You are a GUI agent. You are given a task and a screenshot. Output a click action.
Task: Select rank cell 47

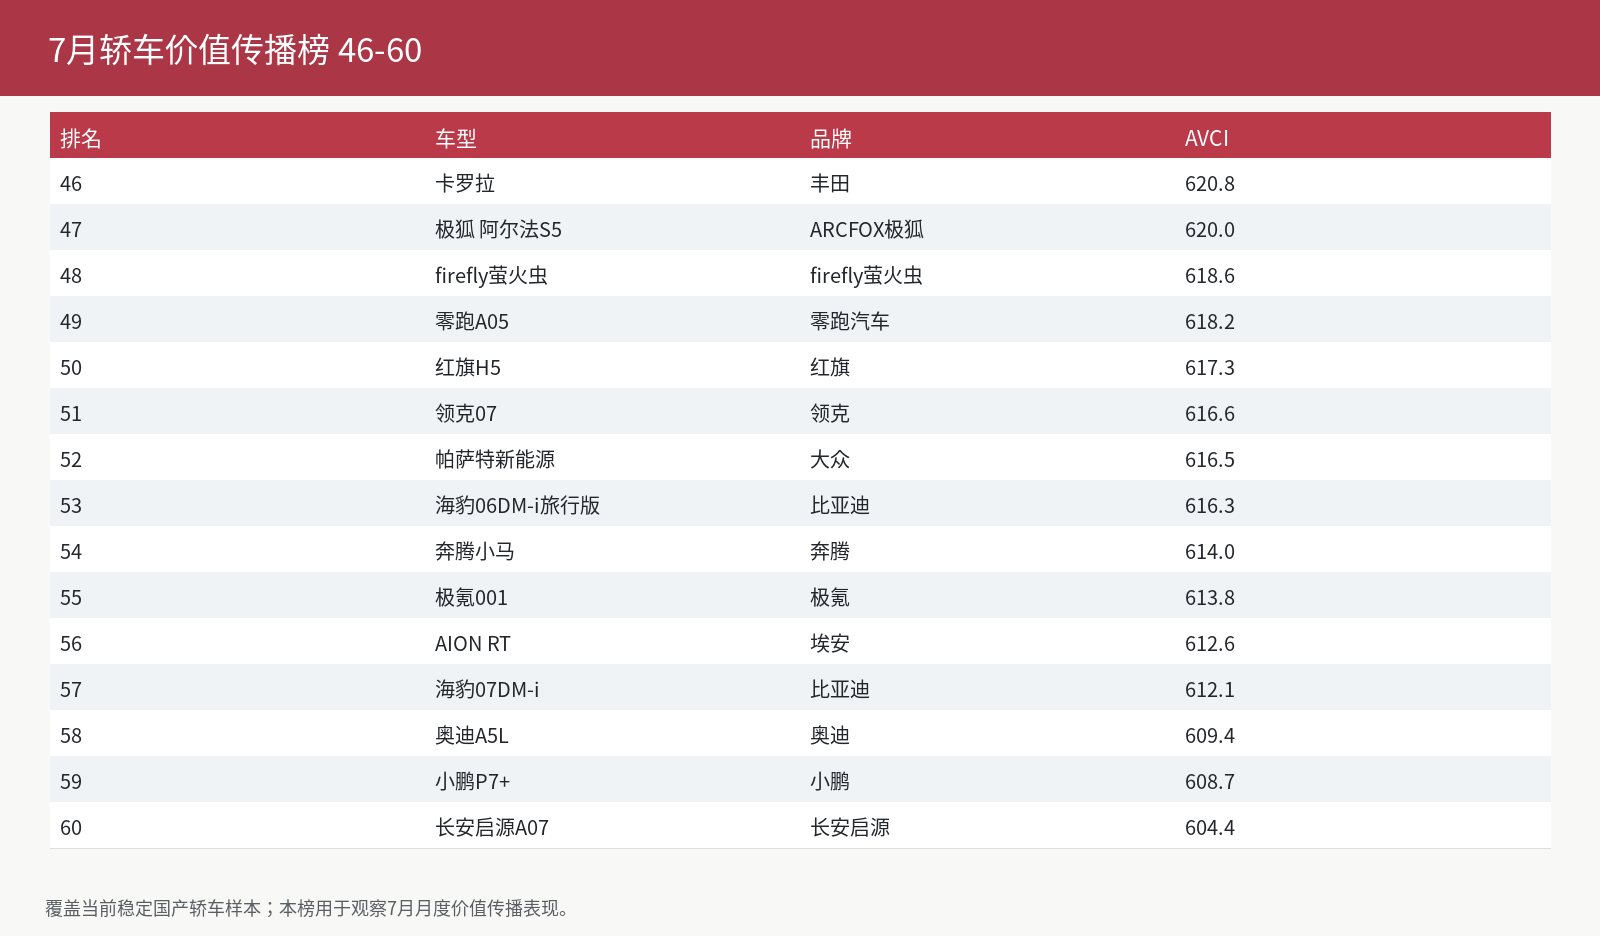(71, 230)
